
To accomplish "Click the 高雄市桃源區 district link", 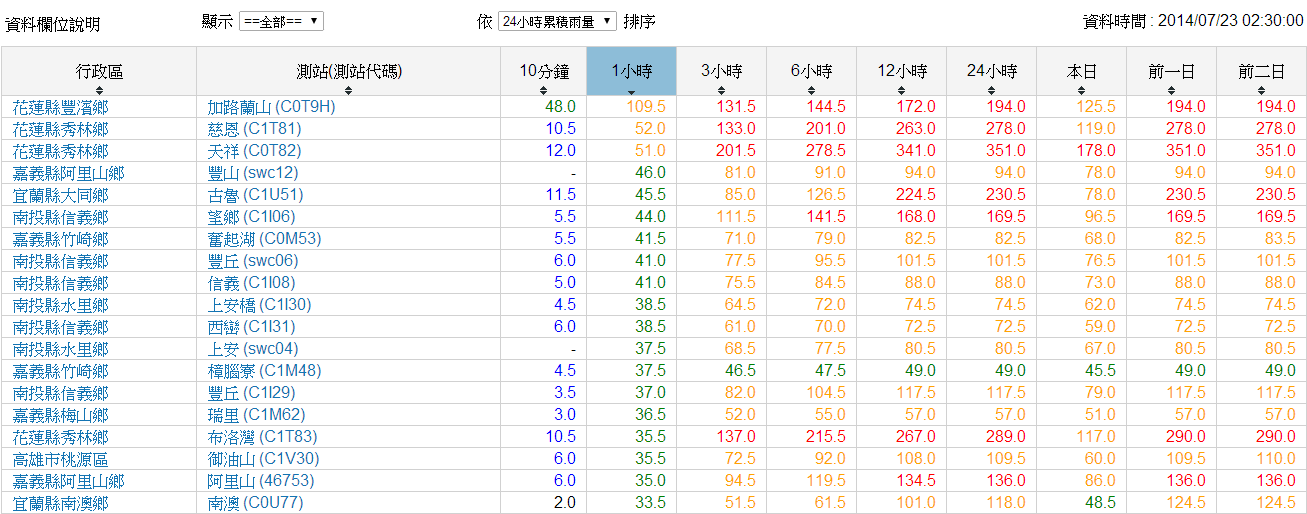I will 60,459.
